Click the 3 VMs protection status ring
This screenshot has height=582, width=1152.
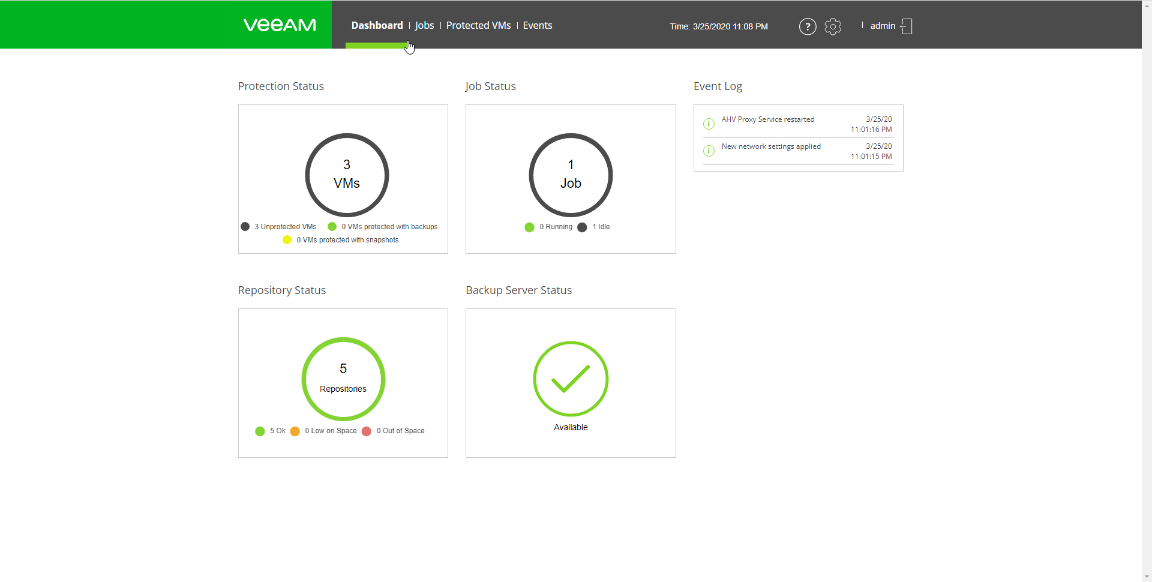[x=347, y=175]
